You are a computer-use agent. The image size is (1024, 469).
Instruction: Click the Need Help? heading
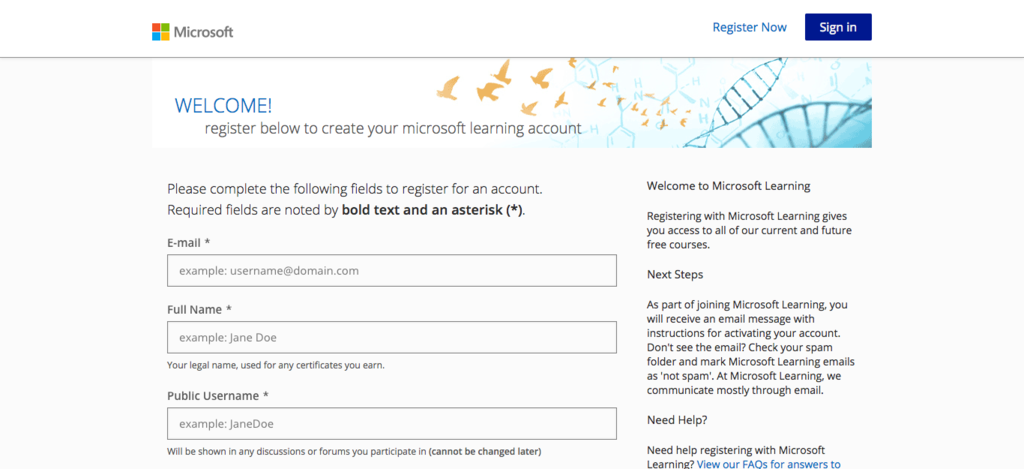tap(677, 420)
